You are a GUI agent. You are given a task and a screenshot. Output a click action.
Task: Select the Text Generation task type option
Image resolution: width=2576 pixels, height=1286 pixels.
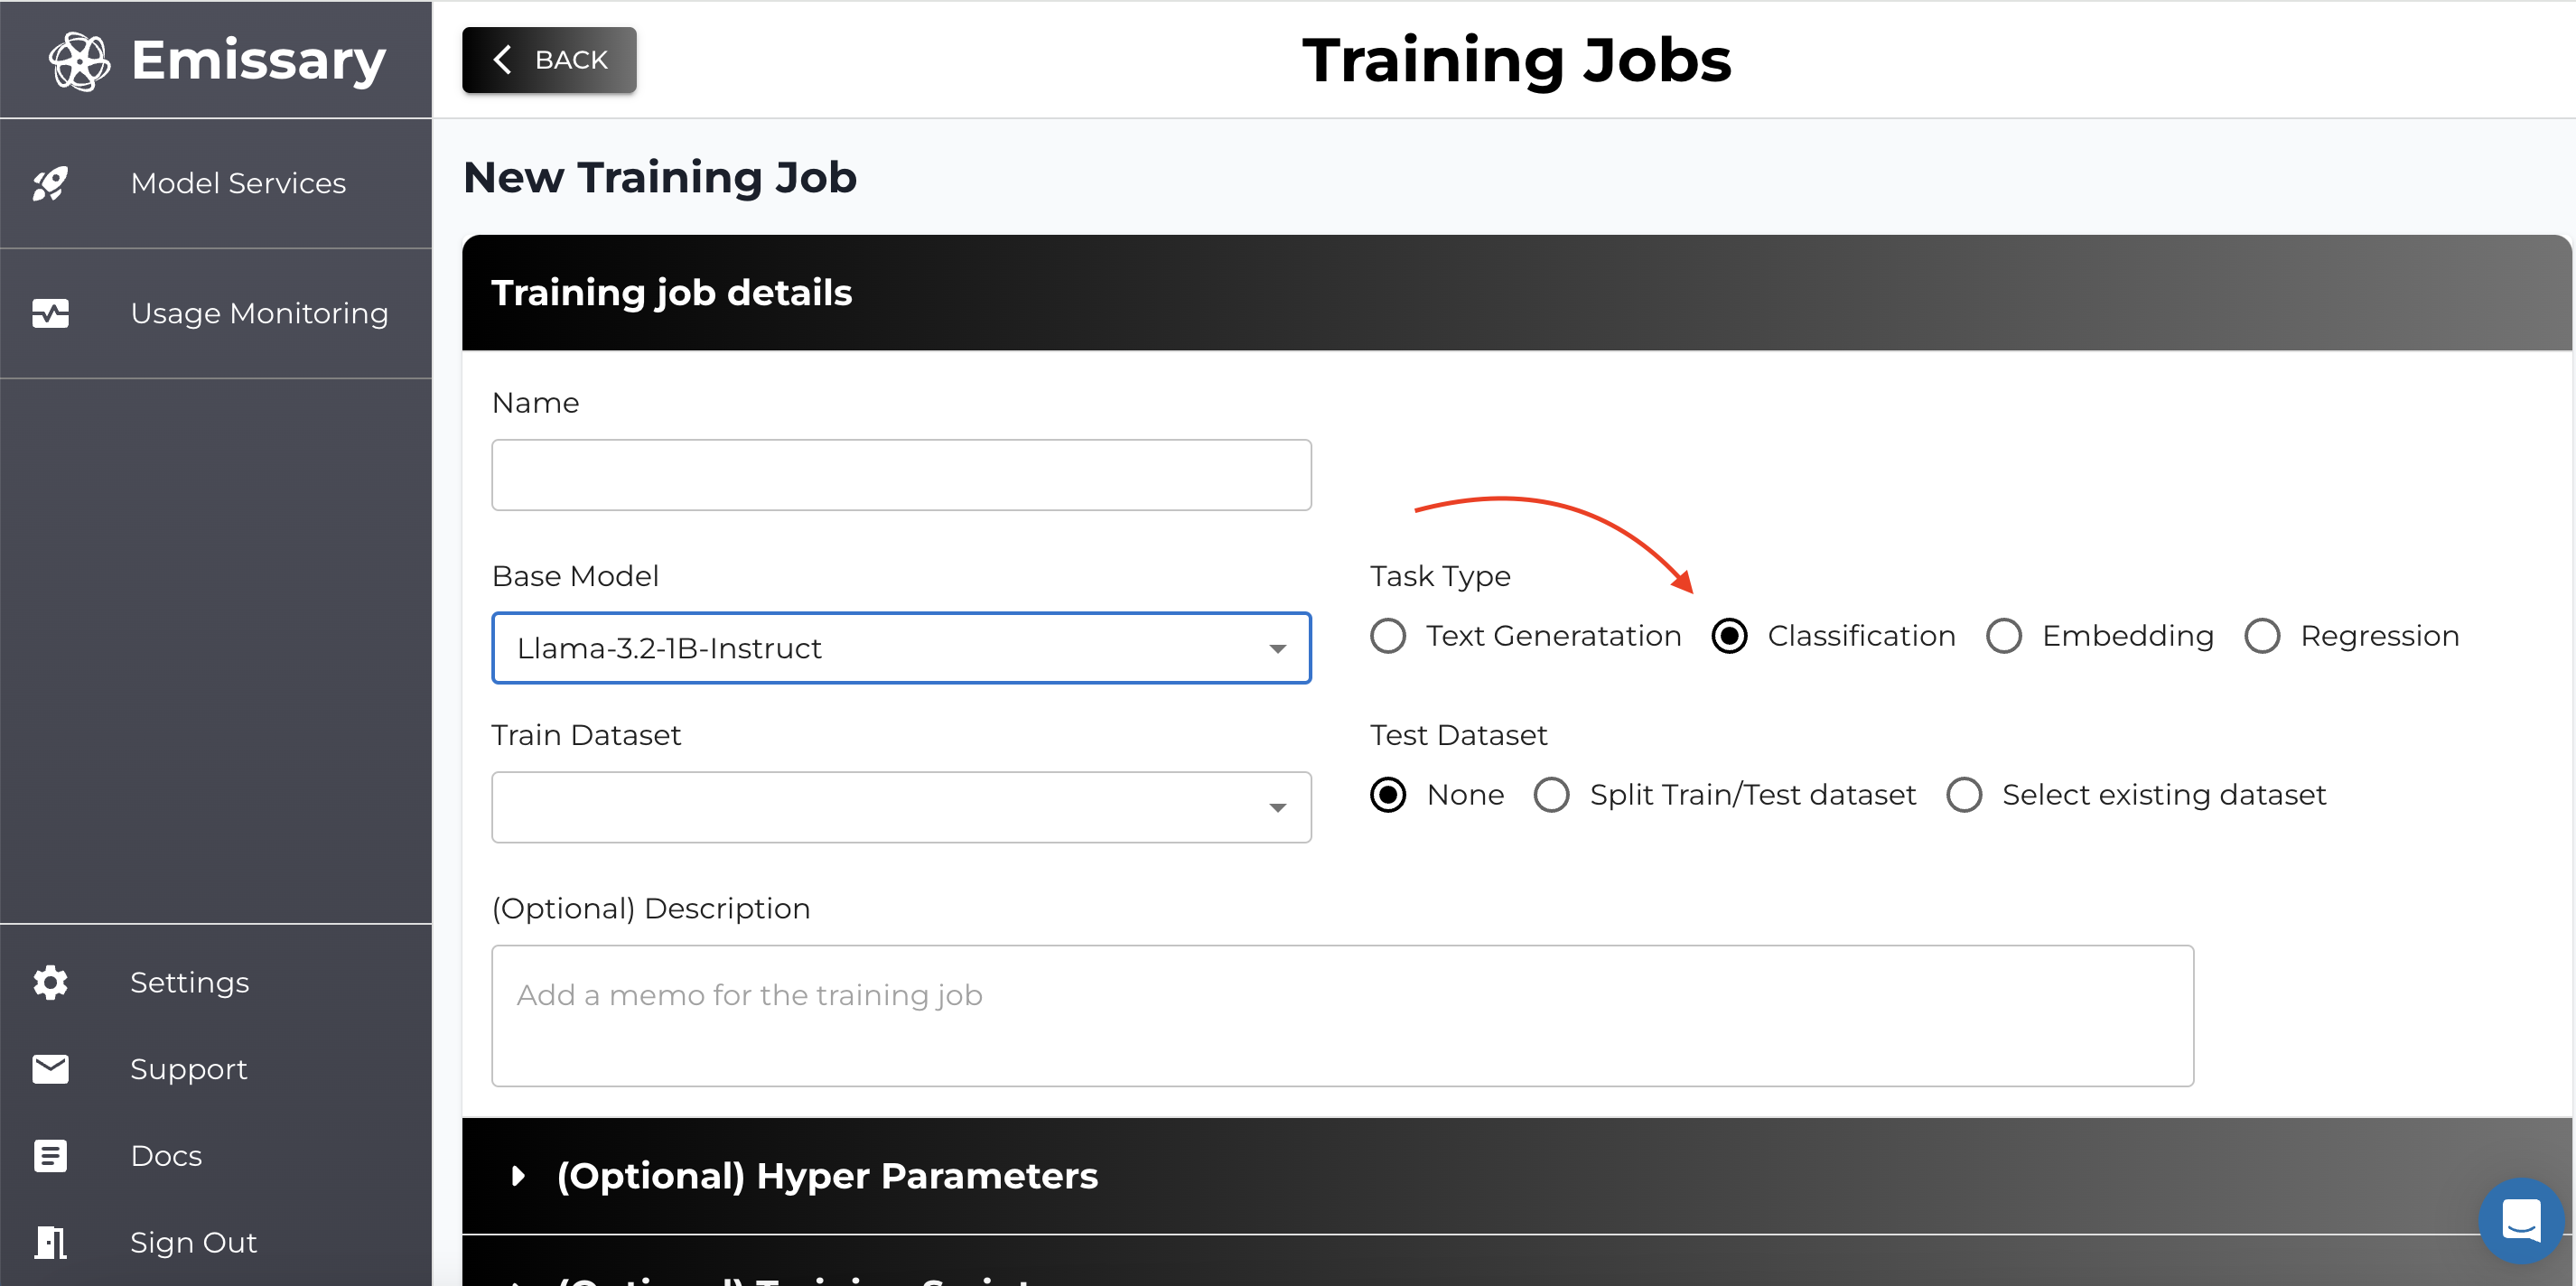click(x=1386, y=636)
